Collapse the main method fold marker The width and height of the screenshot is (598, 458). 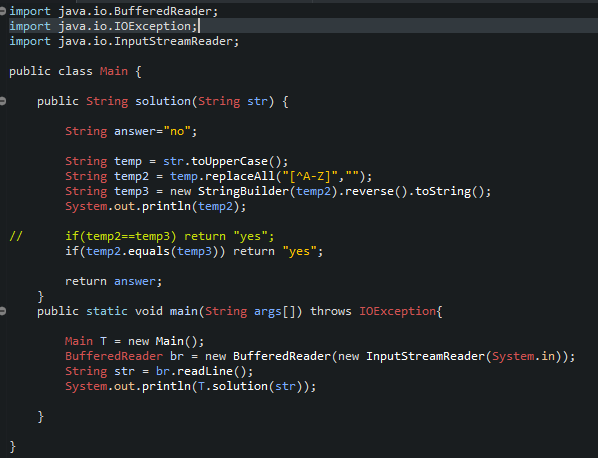coord(3,312)
